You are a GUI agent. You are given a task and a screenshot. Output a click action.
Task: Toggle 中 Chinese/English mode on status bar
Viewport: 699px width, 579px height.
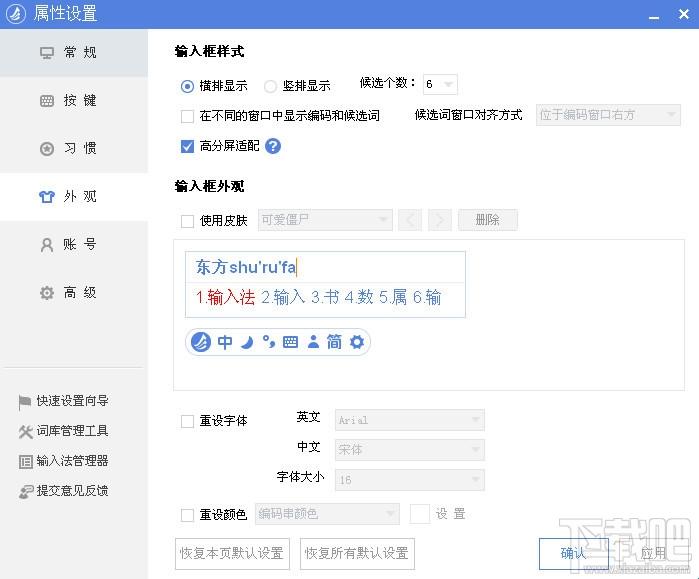pos(225,342)
